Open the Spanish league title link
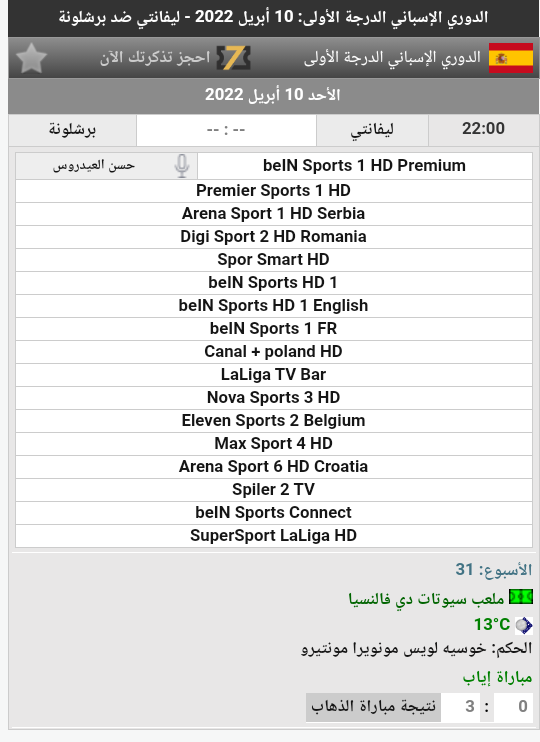540x742 pixels. pos(392,58)
